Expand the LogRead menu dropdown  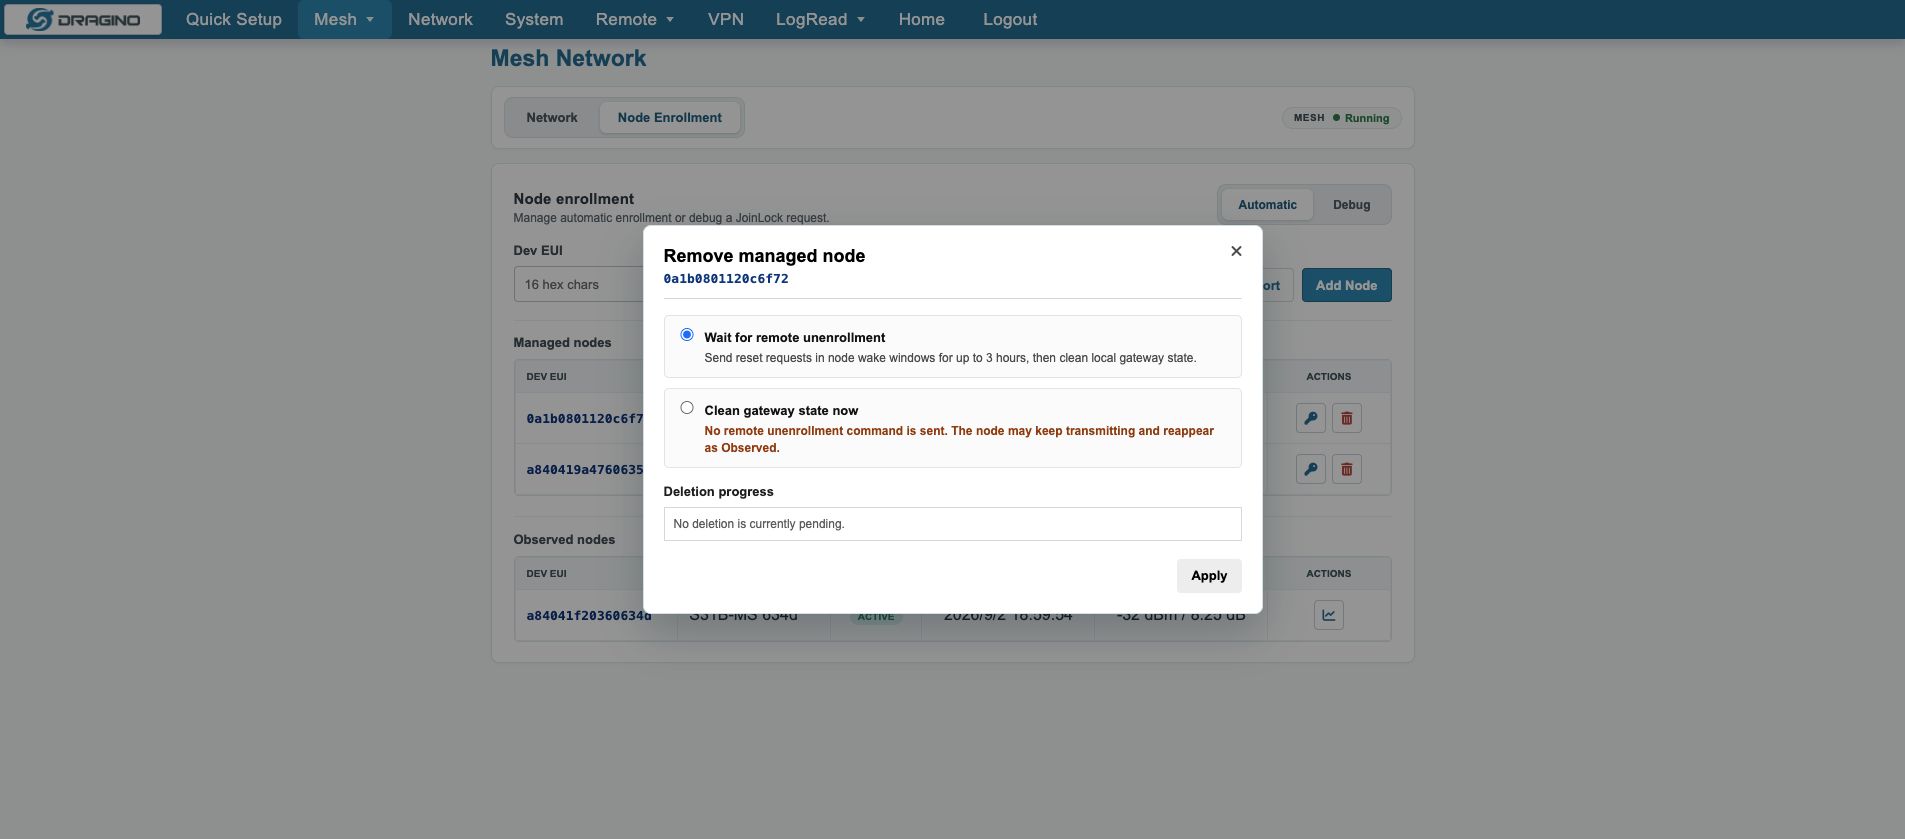click(x=820, y=20)
